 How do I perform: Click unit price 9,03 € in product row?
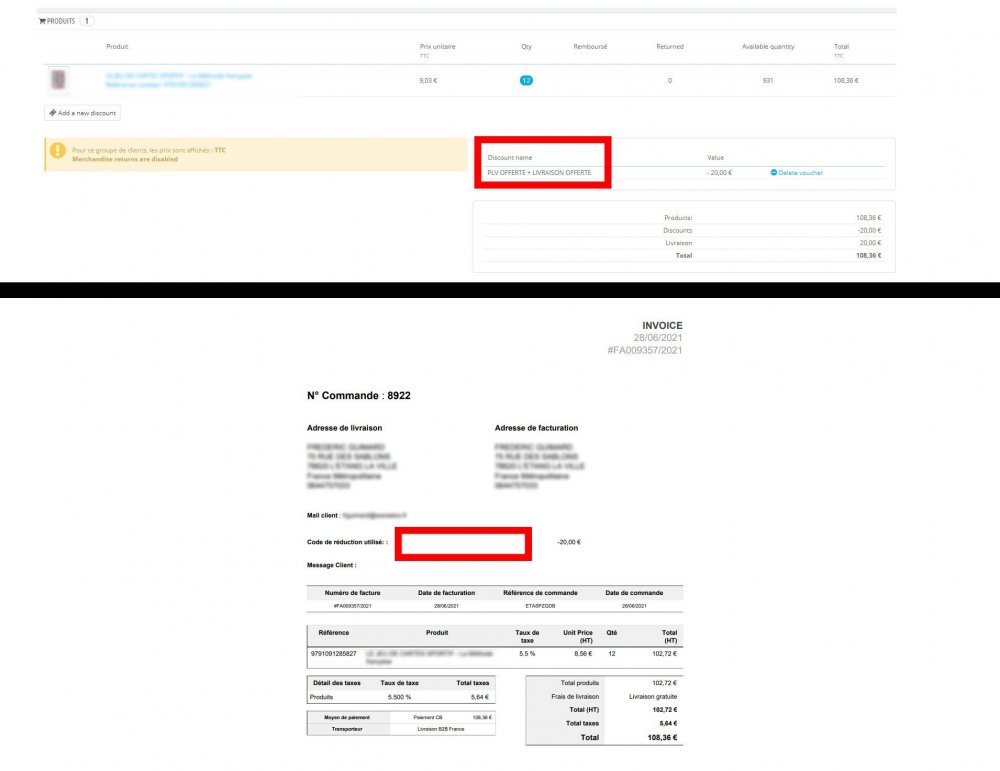[x=428, y=80]
